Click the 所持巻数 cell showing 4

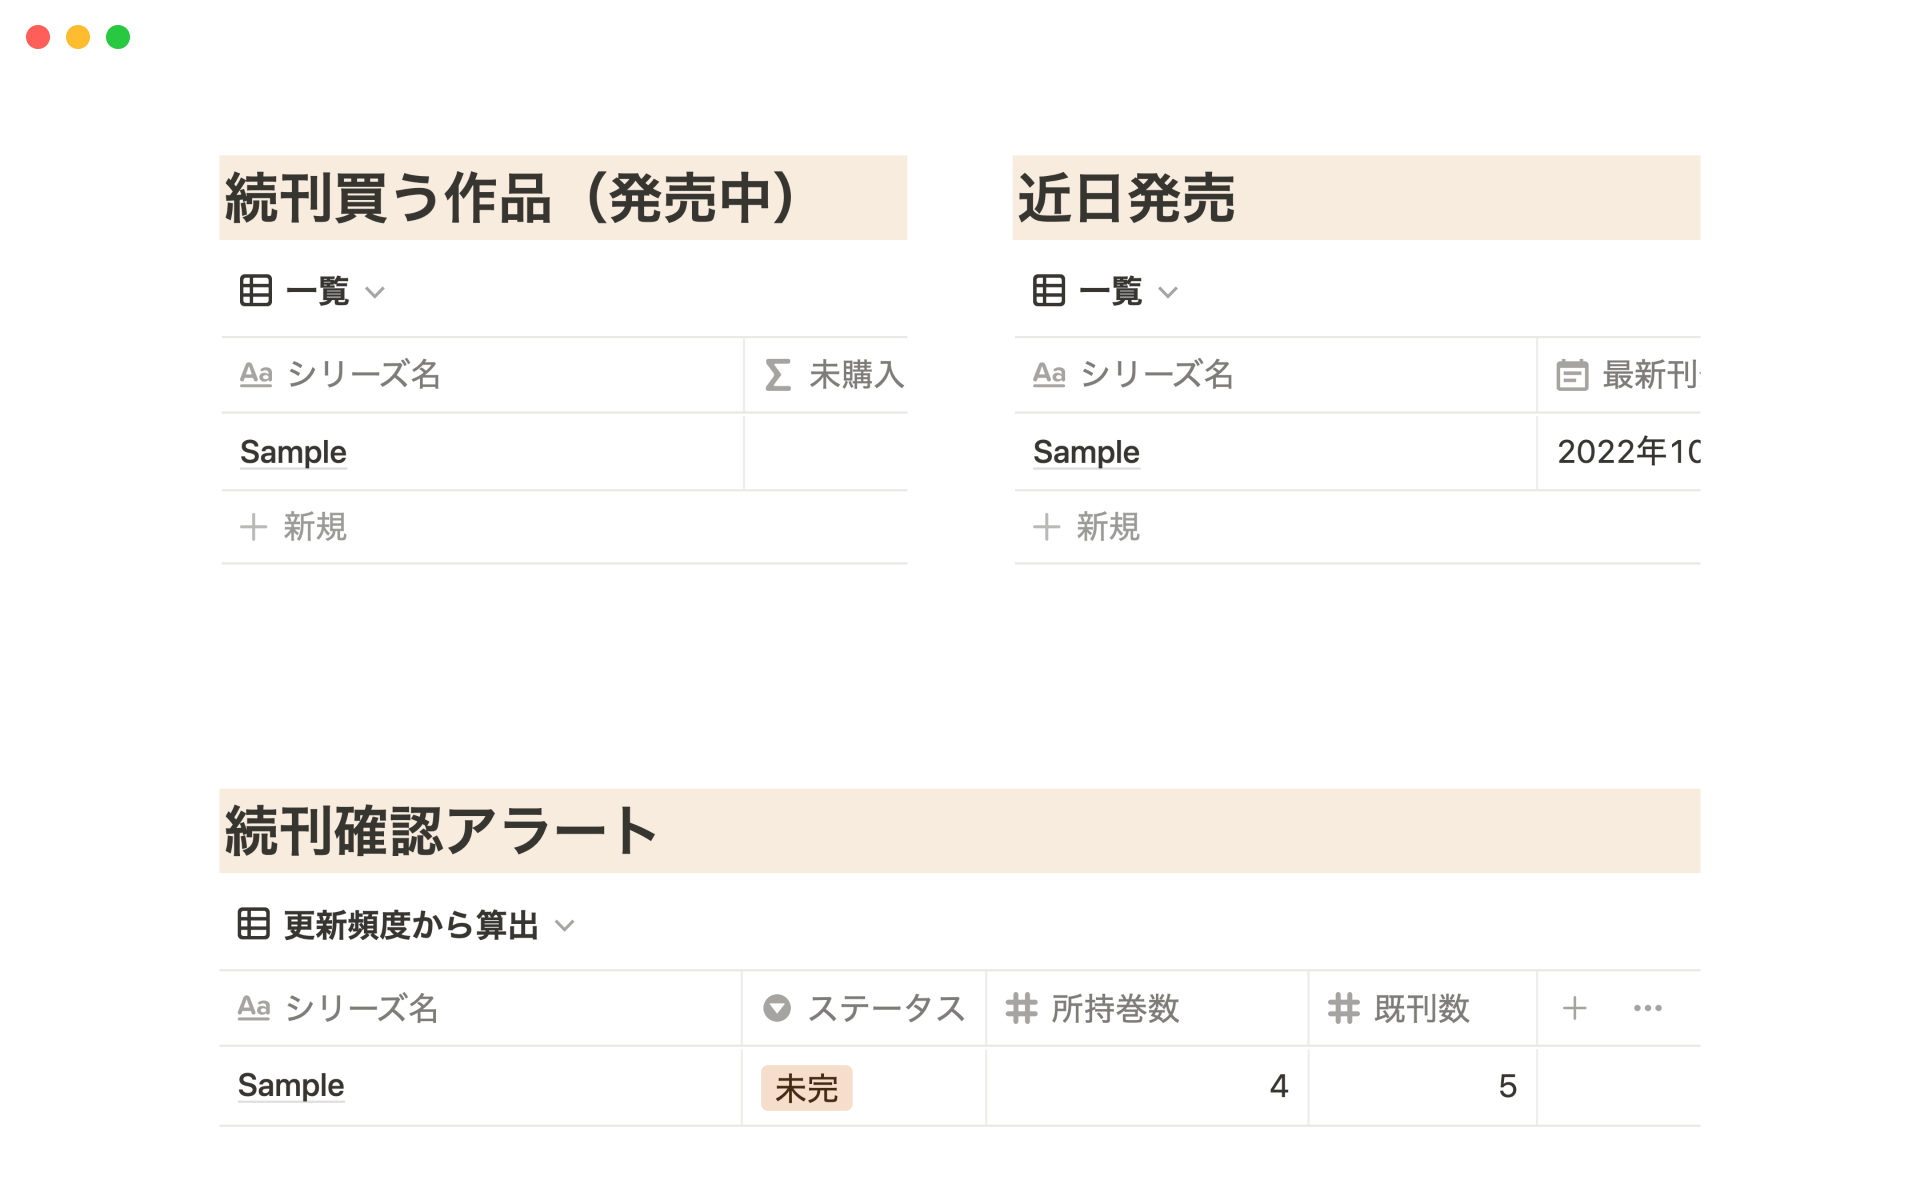[x=1147, y=1086]
